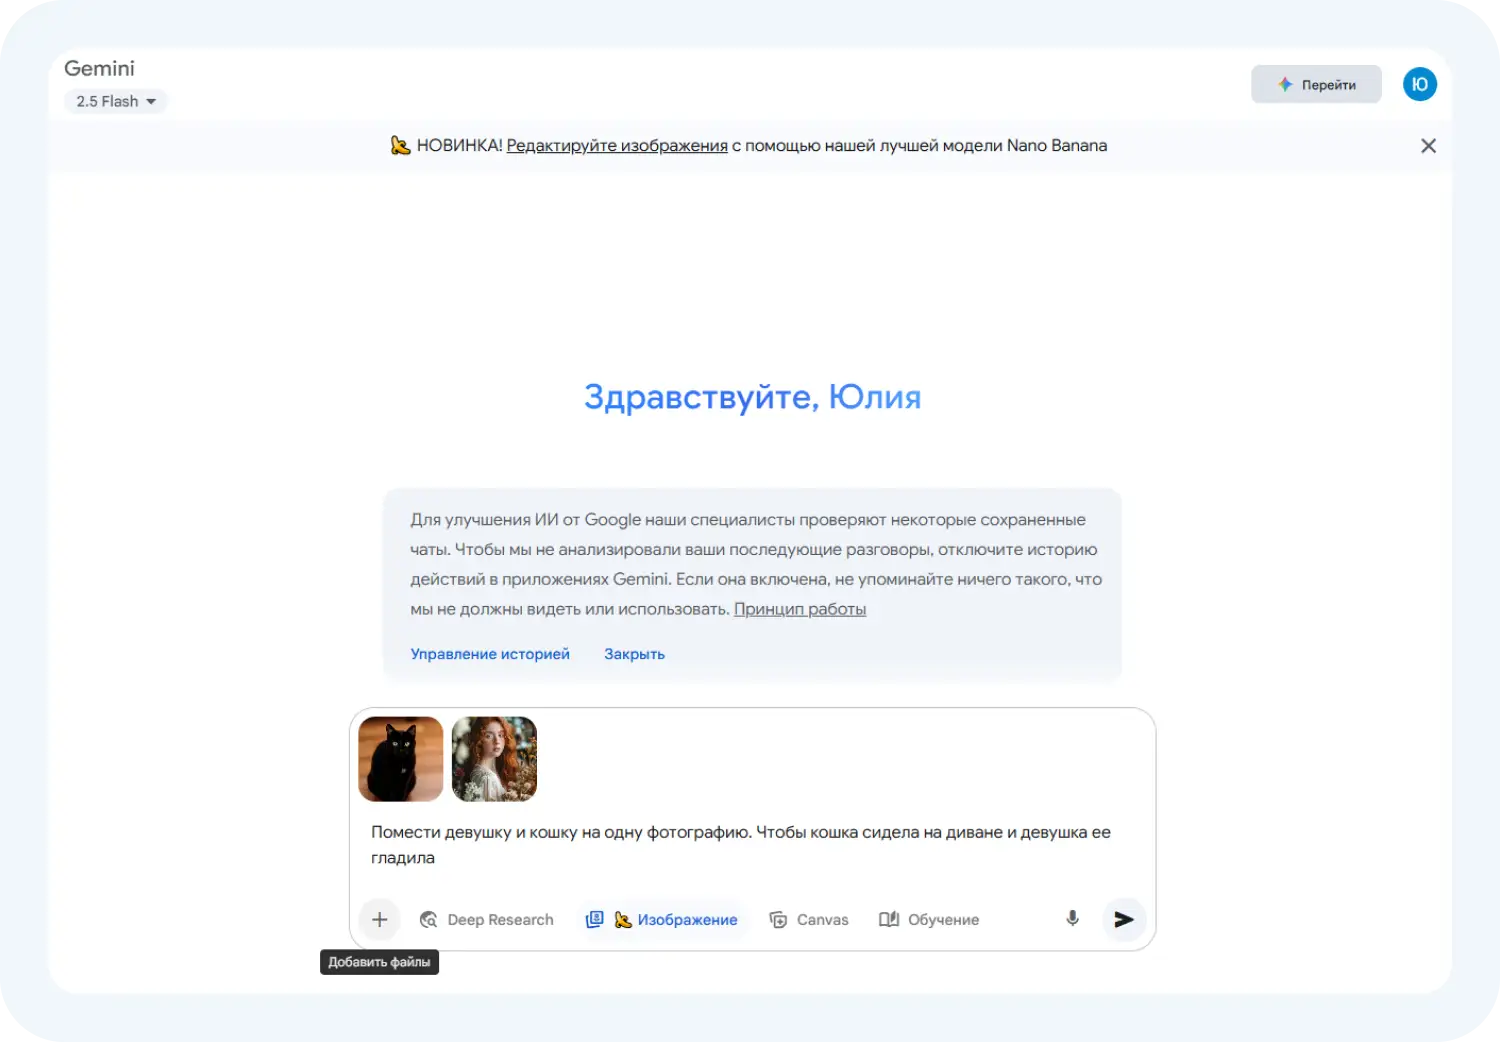Viewport: 1500px width, 1042px height.
Task: Send the message with the arrow icon
Action: 1123,919
